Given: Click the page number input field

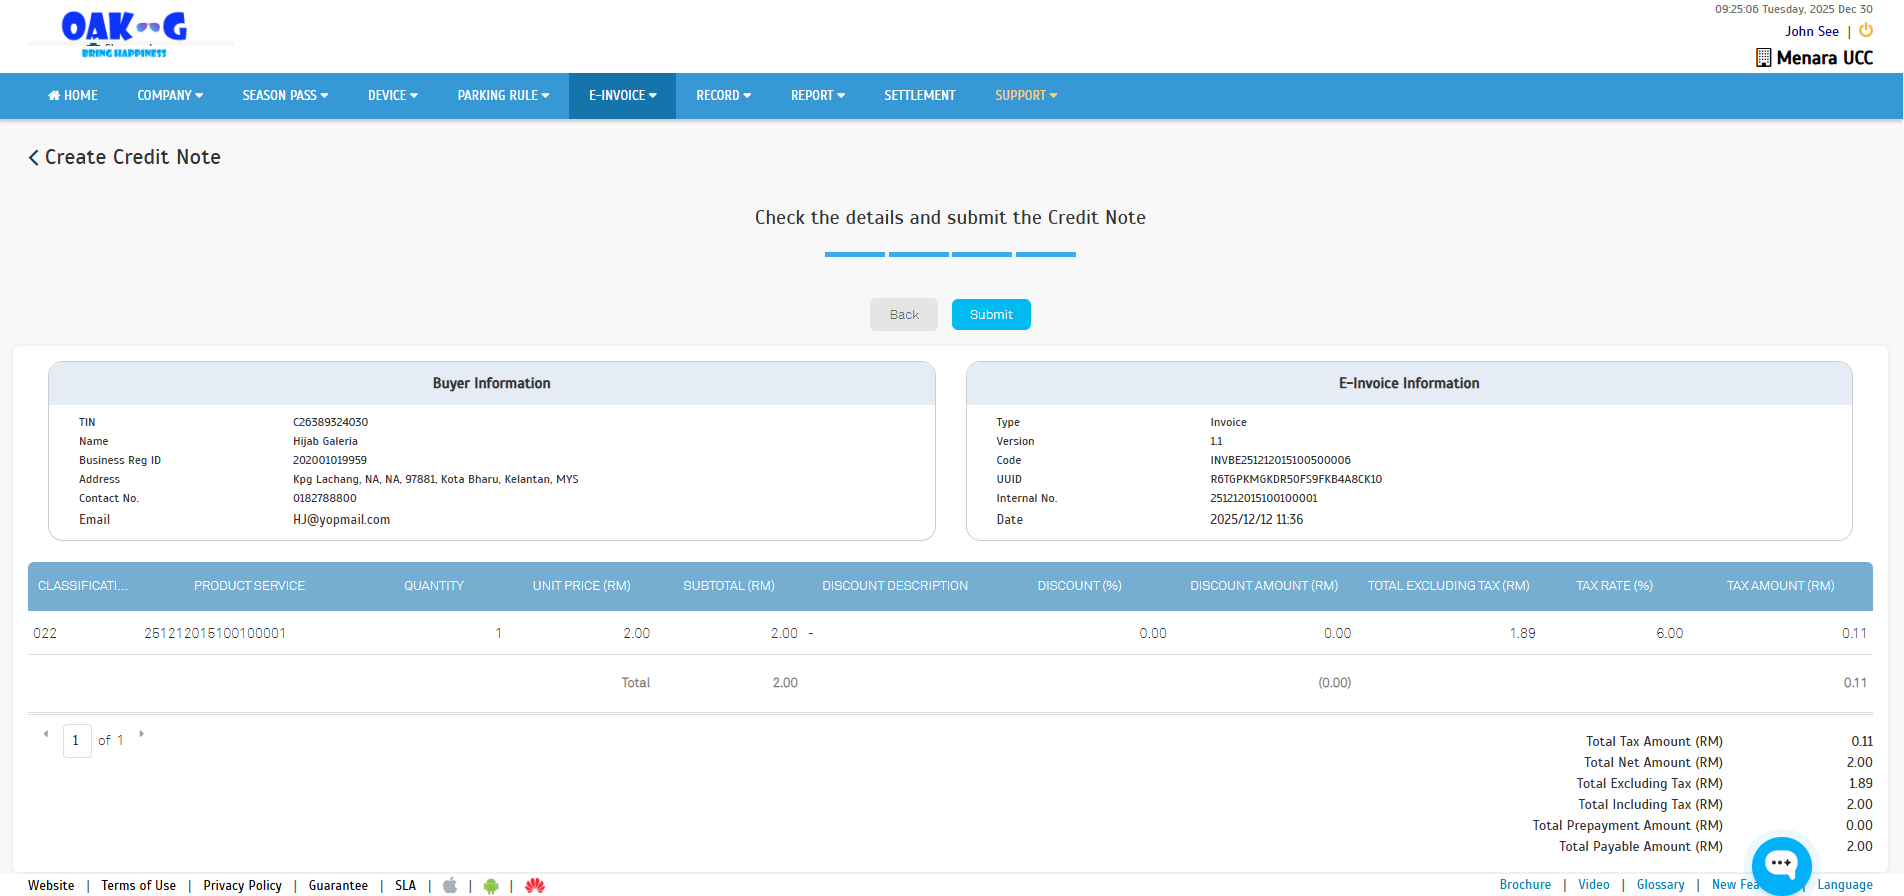Looking at the screenshot, I should tap(77, 741).
